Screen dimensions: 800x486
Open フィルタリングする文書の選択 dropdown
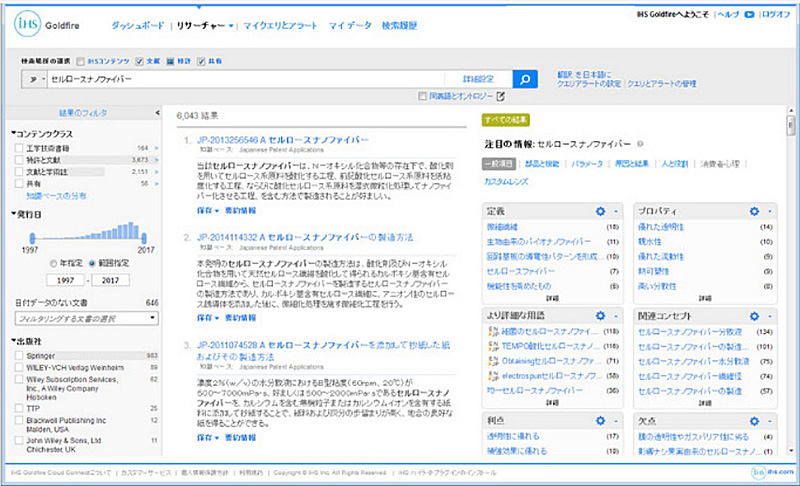tap(87, 319)
